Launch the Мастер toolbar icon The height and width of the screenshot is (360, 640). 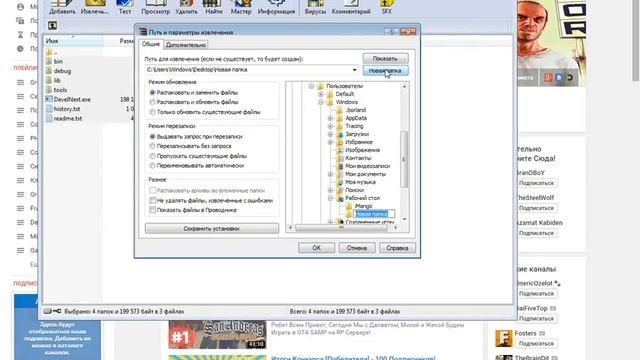click(241, 4)
